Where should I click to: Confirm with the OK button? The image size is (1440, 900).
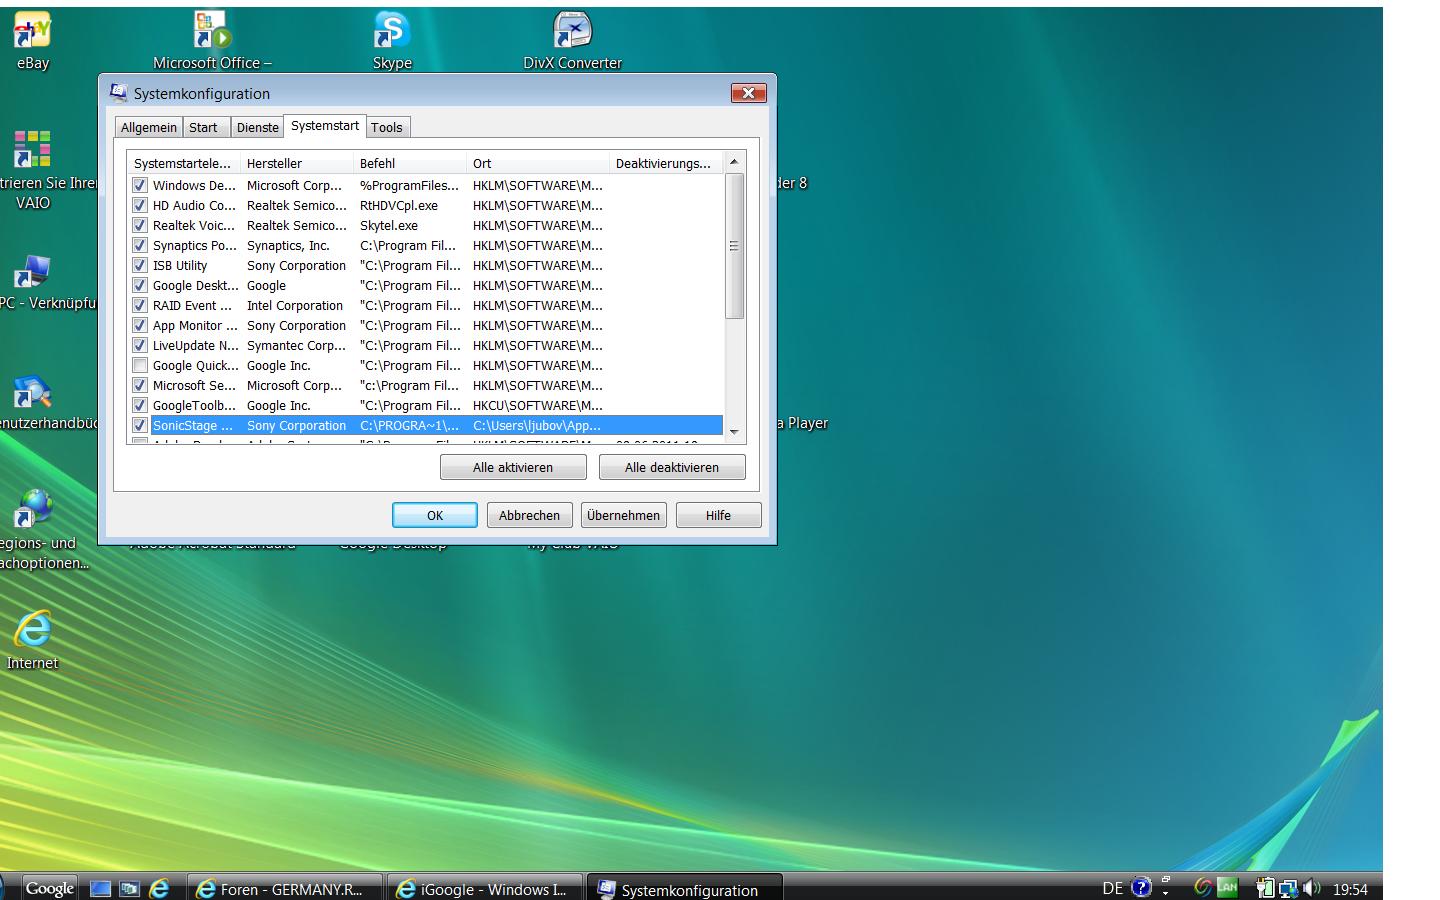point(435,515)
